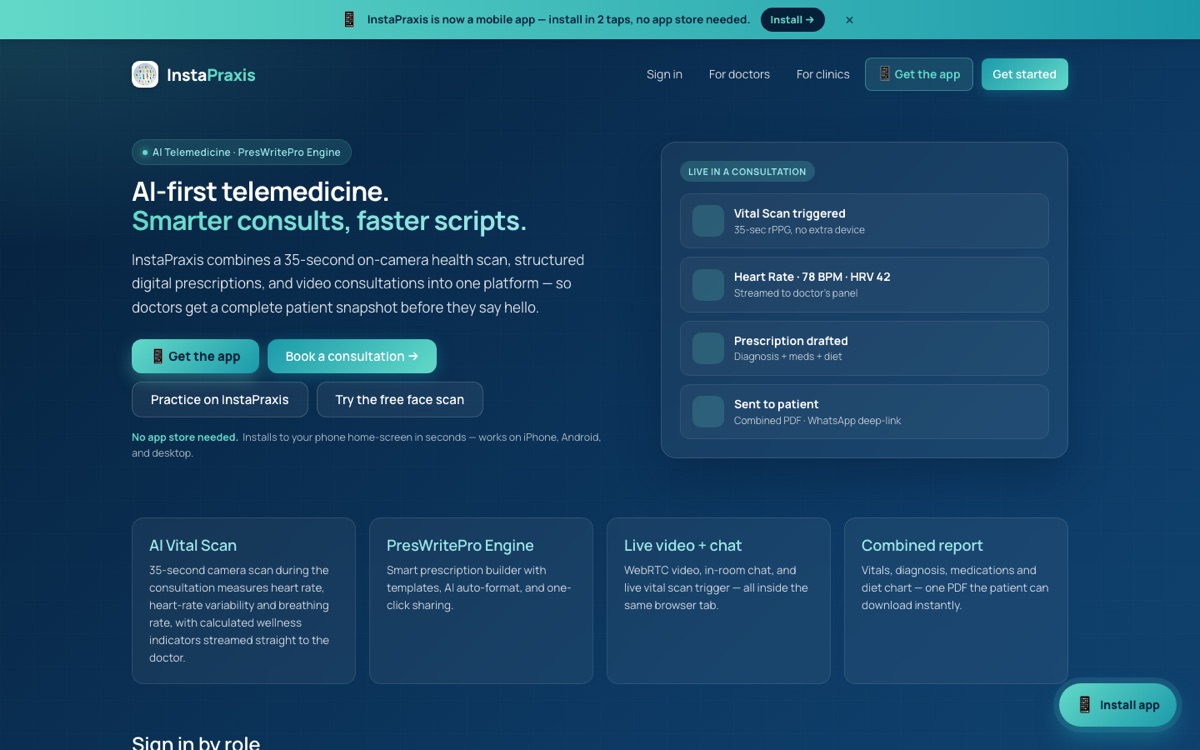1200x750 pixels.
Task: Click the No app store needed text
Action: (x=185, y=437)
